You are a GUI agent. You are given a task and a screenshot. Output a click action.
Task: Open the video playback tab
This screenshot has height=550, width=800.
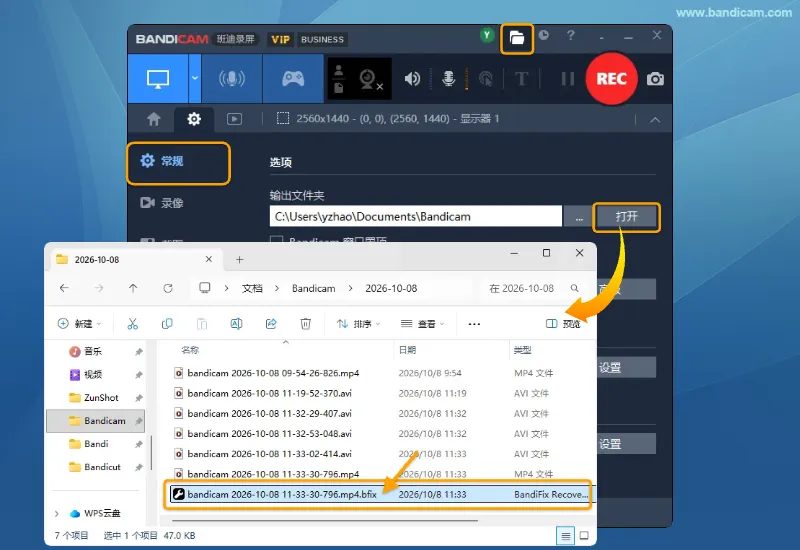234,119
